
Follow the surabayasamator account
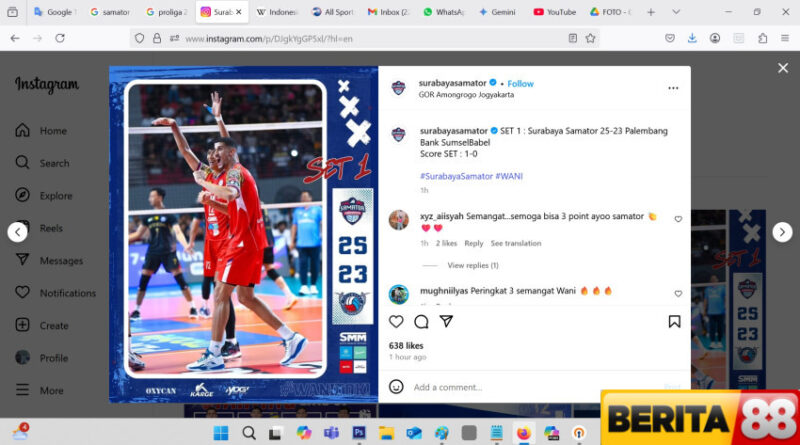coord(520,84)
